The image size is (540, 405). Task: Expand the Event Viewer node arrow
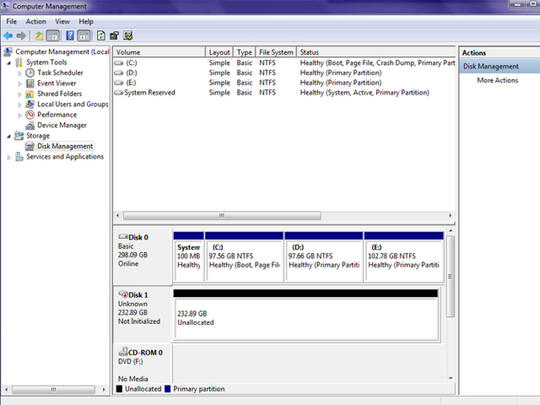click(x=20, y=84)
